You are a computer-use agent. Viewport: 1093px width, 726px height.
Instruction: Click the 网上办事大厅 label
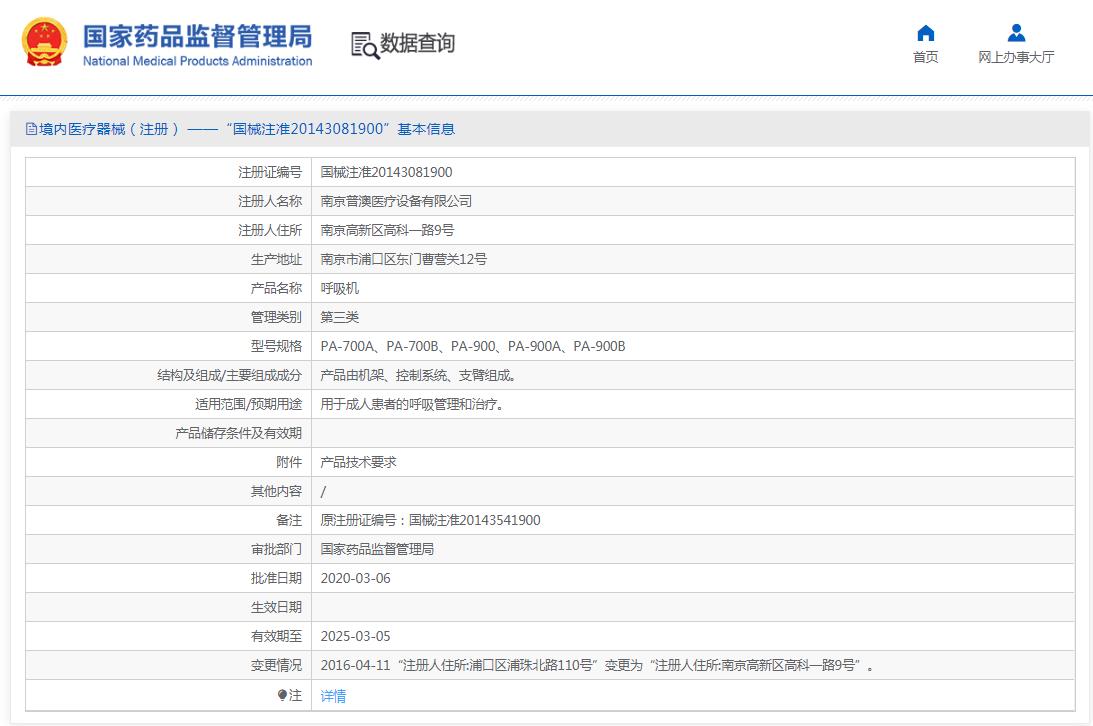click(1016, 57)
